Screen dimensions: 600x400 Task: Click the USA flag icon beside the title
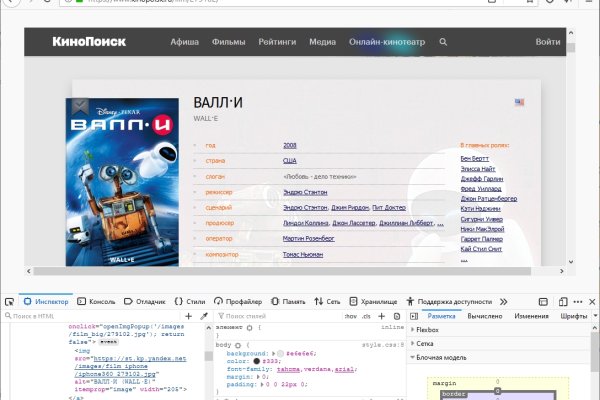pos(519,102)
